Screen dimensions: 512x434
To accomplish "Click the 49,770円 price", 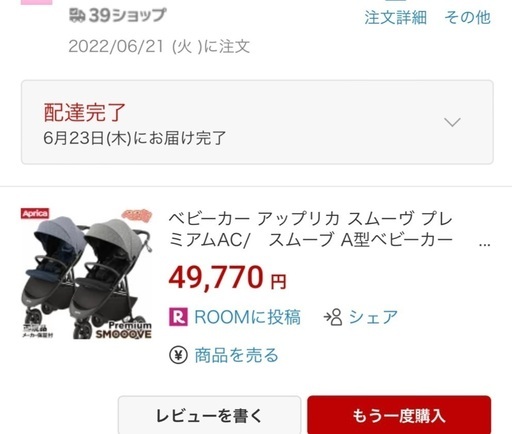I will (227, 277).
